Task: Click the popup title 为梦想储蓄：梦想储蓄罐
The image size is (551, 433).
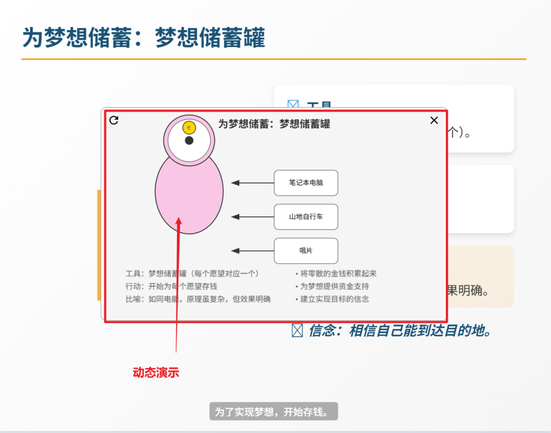Action: coord(274,124)
